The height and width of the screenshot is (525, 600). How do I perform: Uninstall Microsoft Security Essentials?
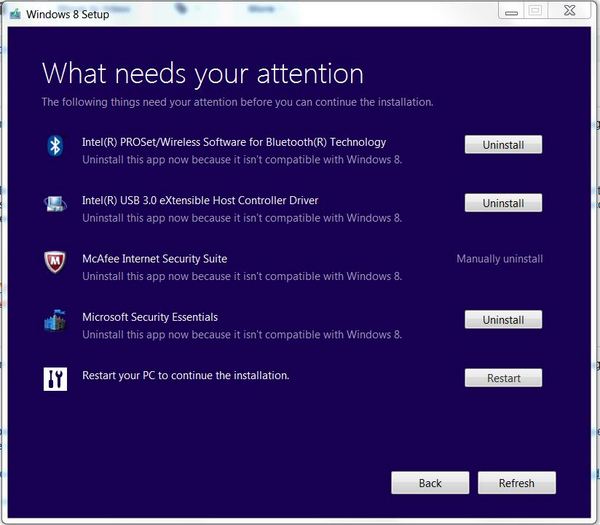tap(503, 320)
